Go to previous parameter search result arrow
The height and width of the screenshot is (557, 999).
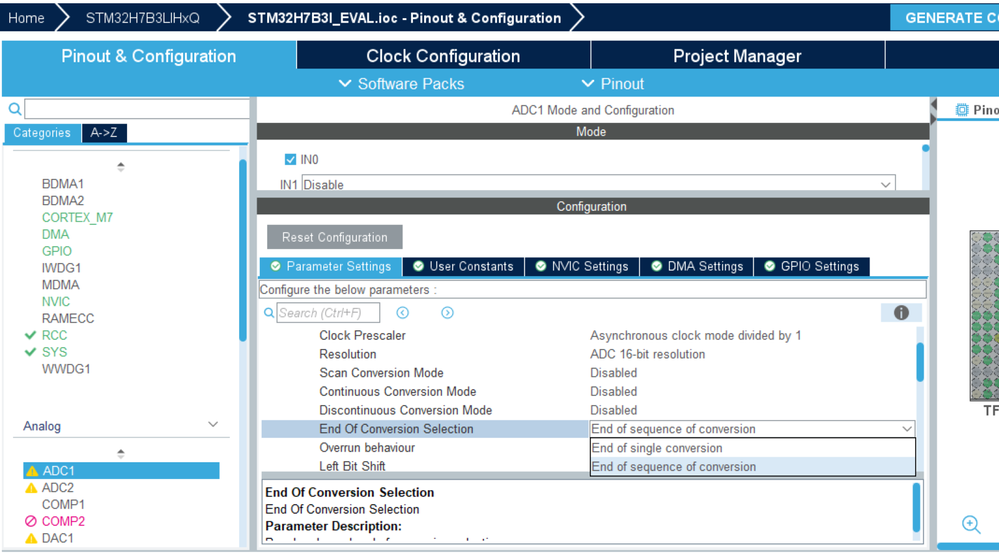pos(403,313)
